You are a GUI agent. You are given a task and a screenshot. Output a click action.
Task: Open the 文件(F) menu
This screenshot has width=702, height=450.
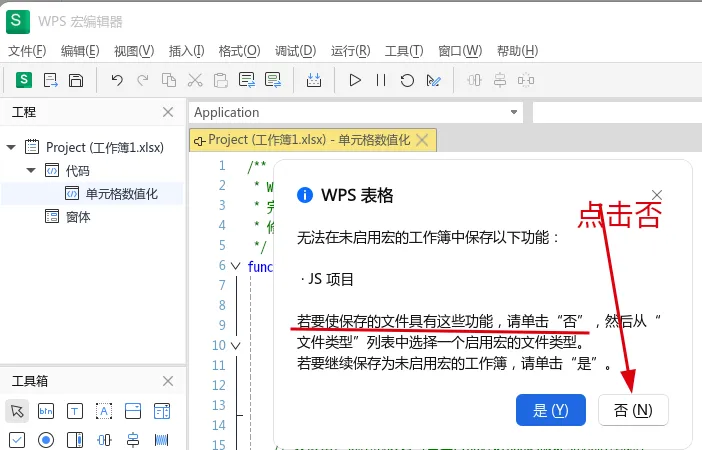pos(27,51)
